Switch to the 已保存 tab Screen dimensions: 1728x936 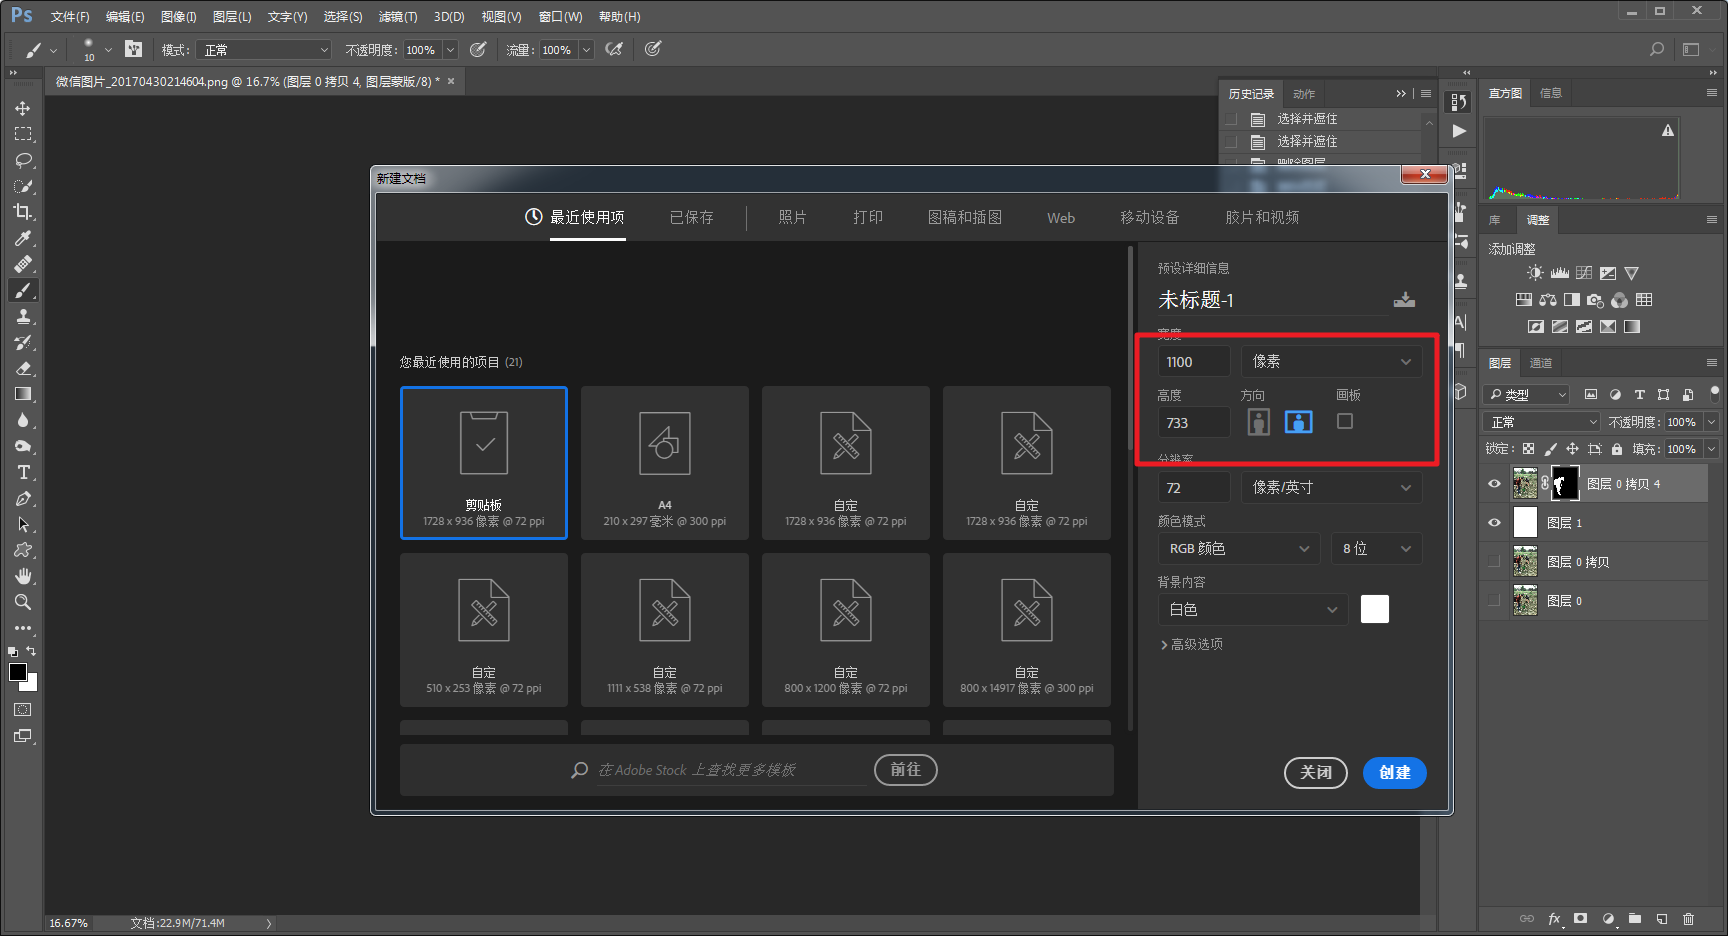tap(691, 217)
